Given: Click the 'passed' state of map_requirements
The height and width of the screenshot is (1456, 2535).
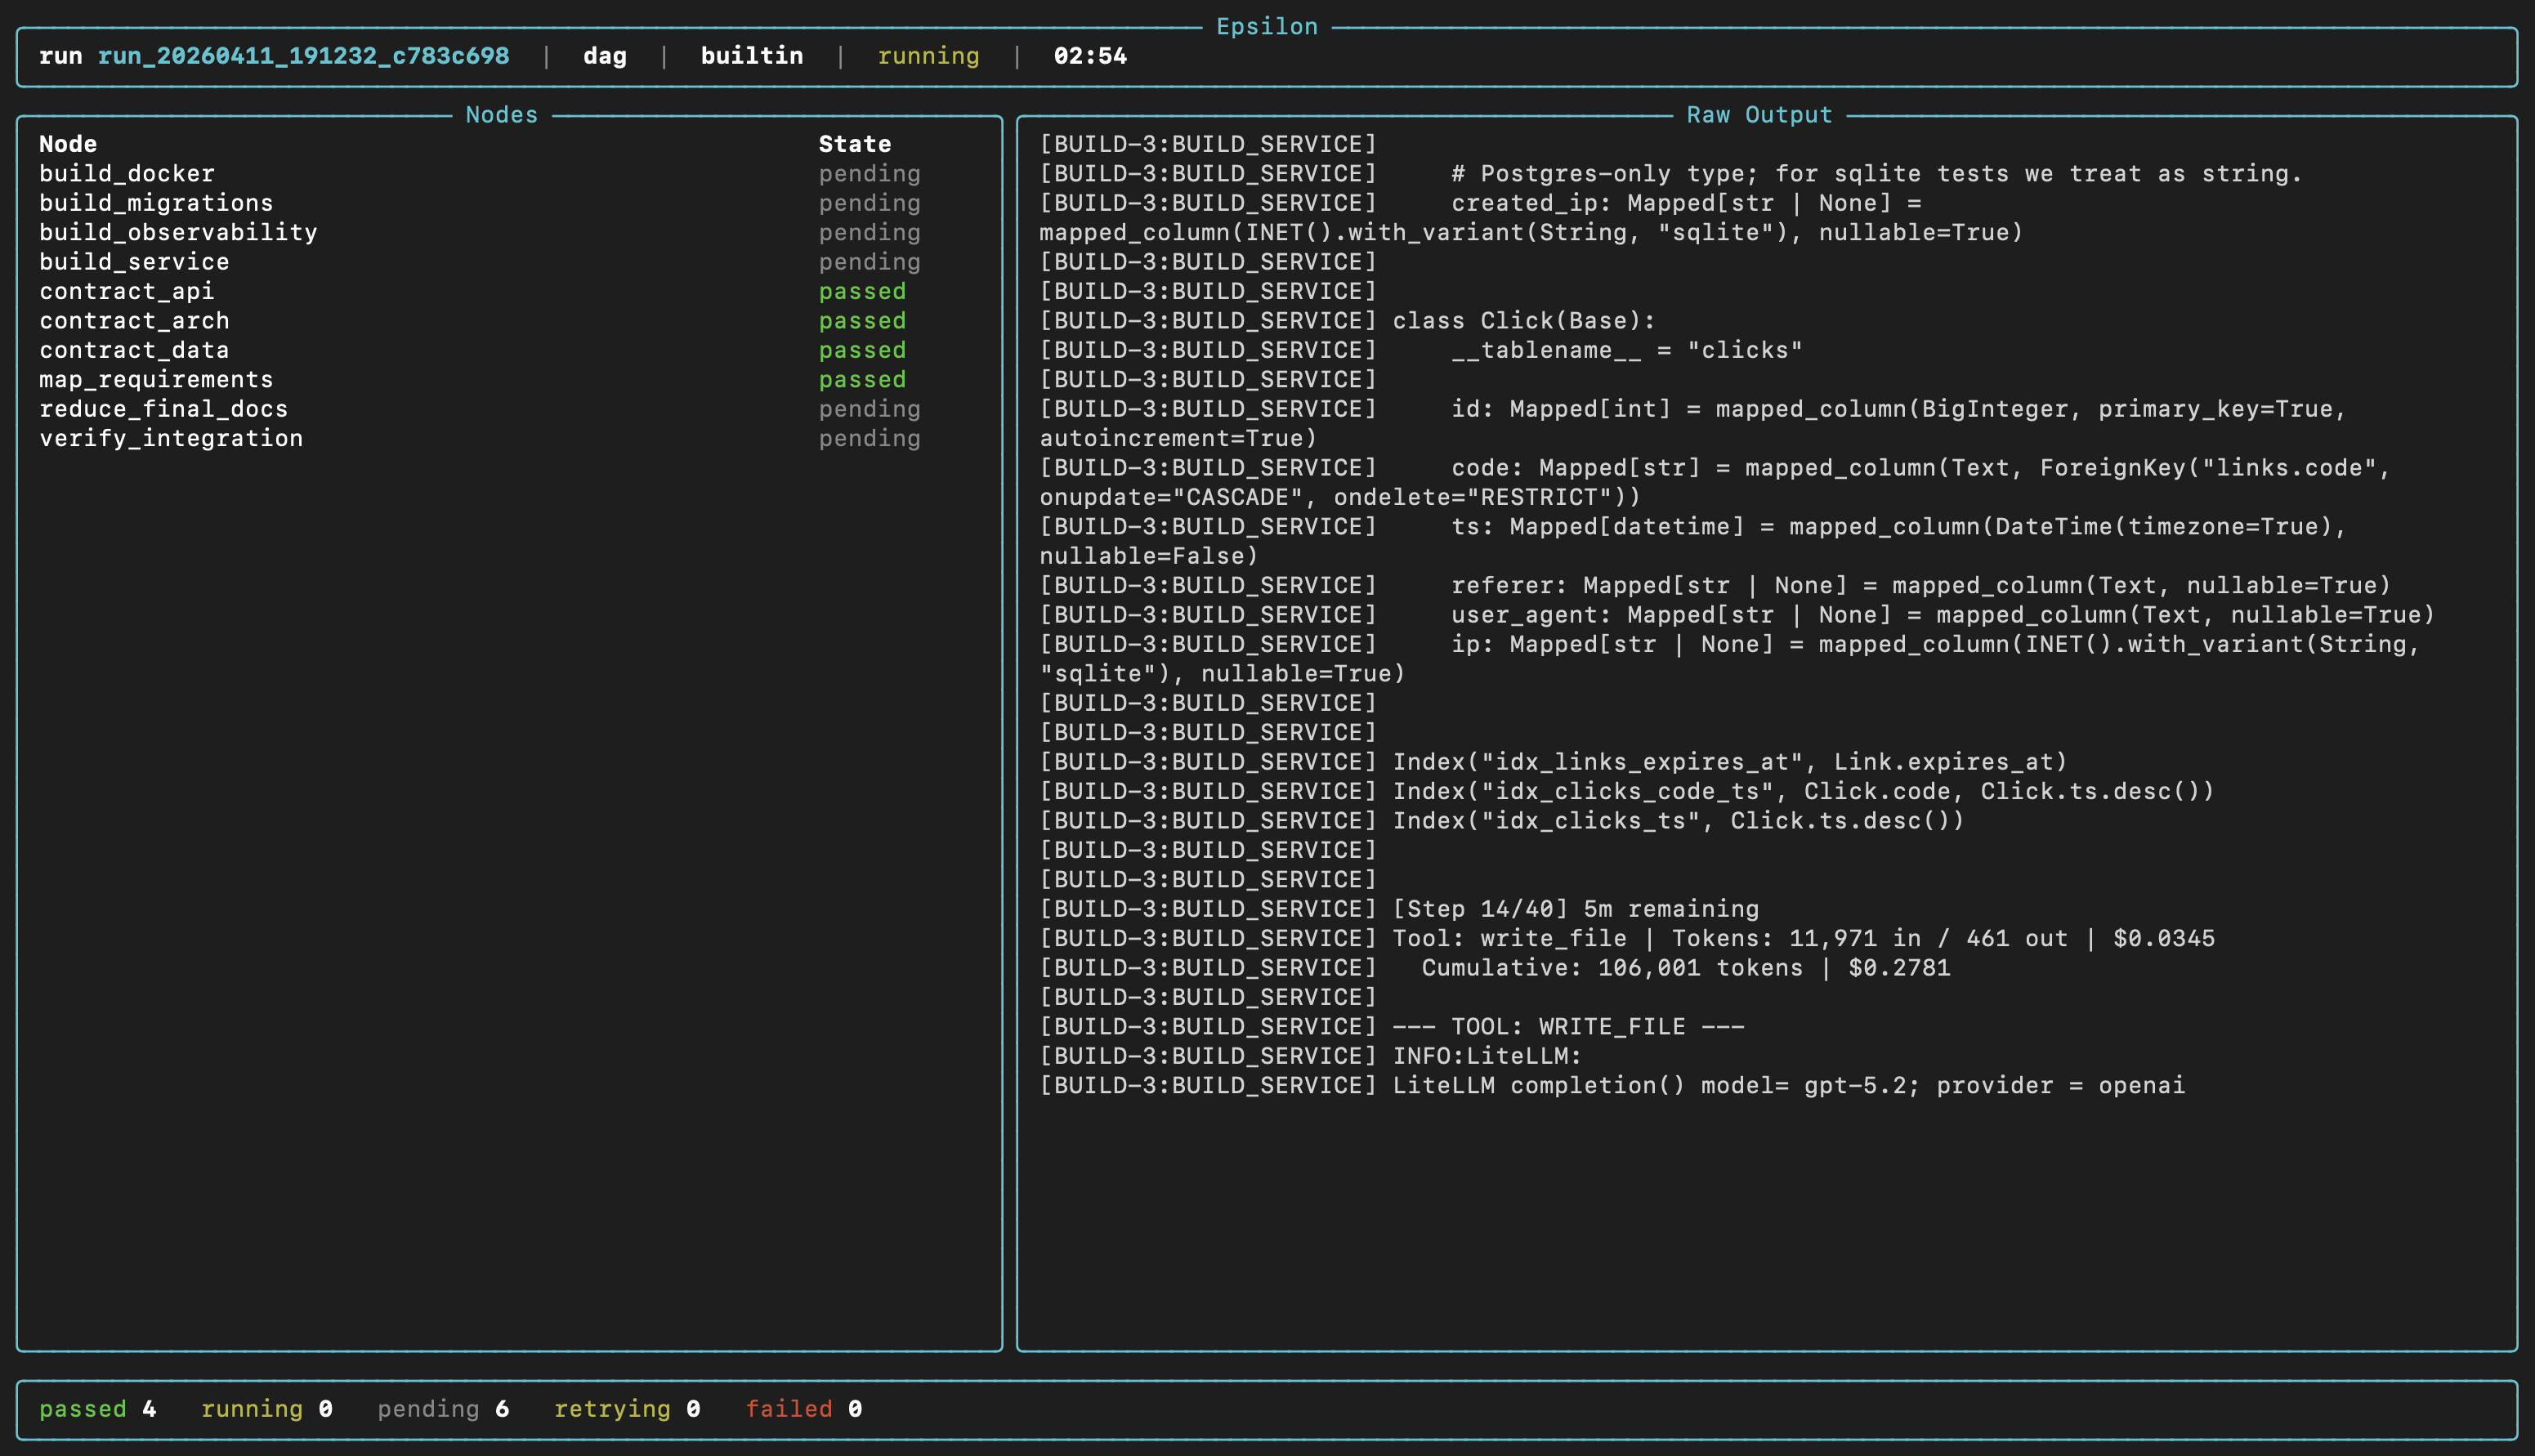Looking at the screenshot, I should (x=862, y=379).
